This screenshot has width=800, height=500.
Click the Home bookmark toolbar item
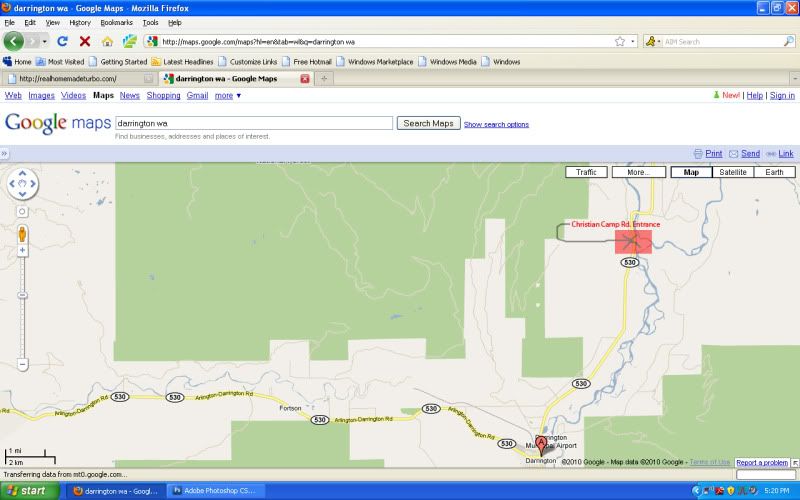[x=17, y=62]
